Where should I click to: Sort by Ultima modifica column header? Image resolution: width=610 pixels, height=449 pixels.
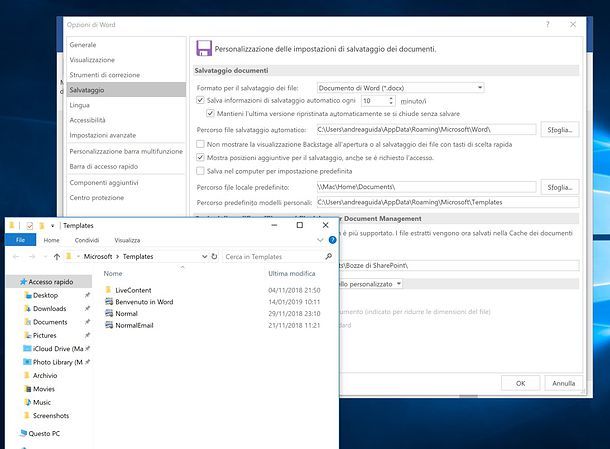pyautogui.click(x=291, y=274)
